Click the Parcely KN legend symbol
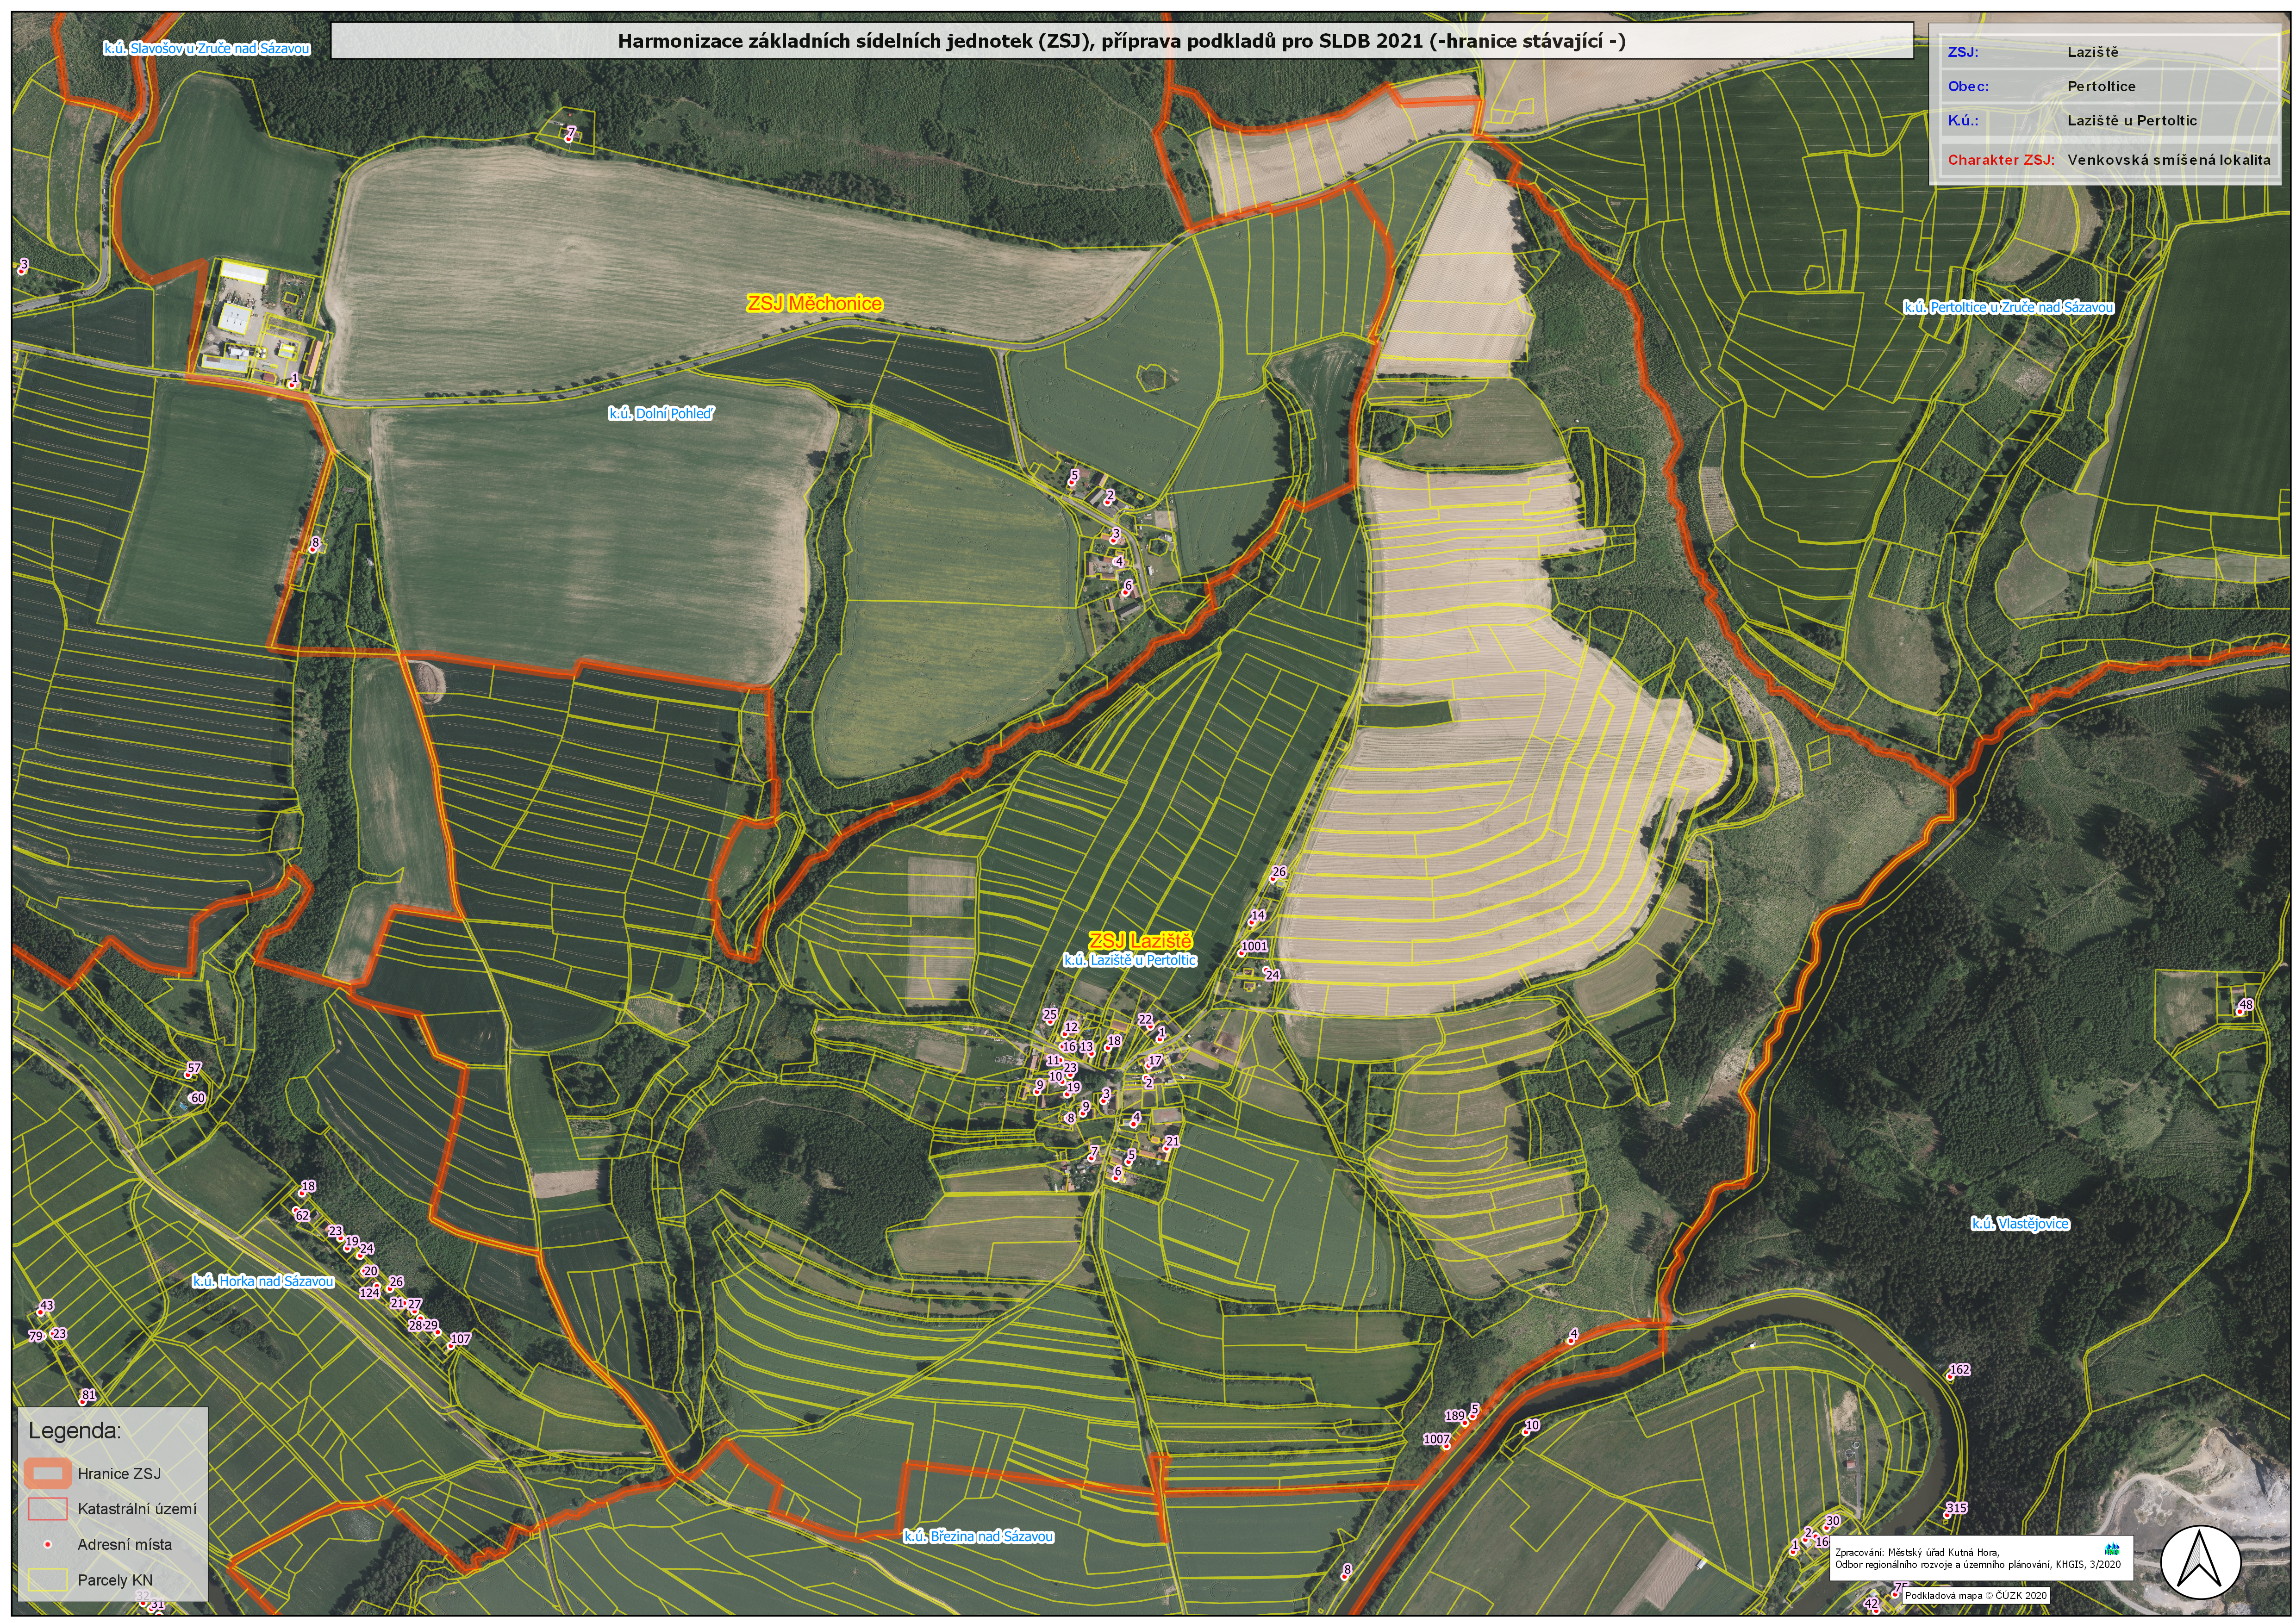Viewport: 2296px width, 1623px height. click(x=47, y=1579)
